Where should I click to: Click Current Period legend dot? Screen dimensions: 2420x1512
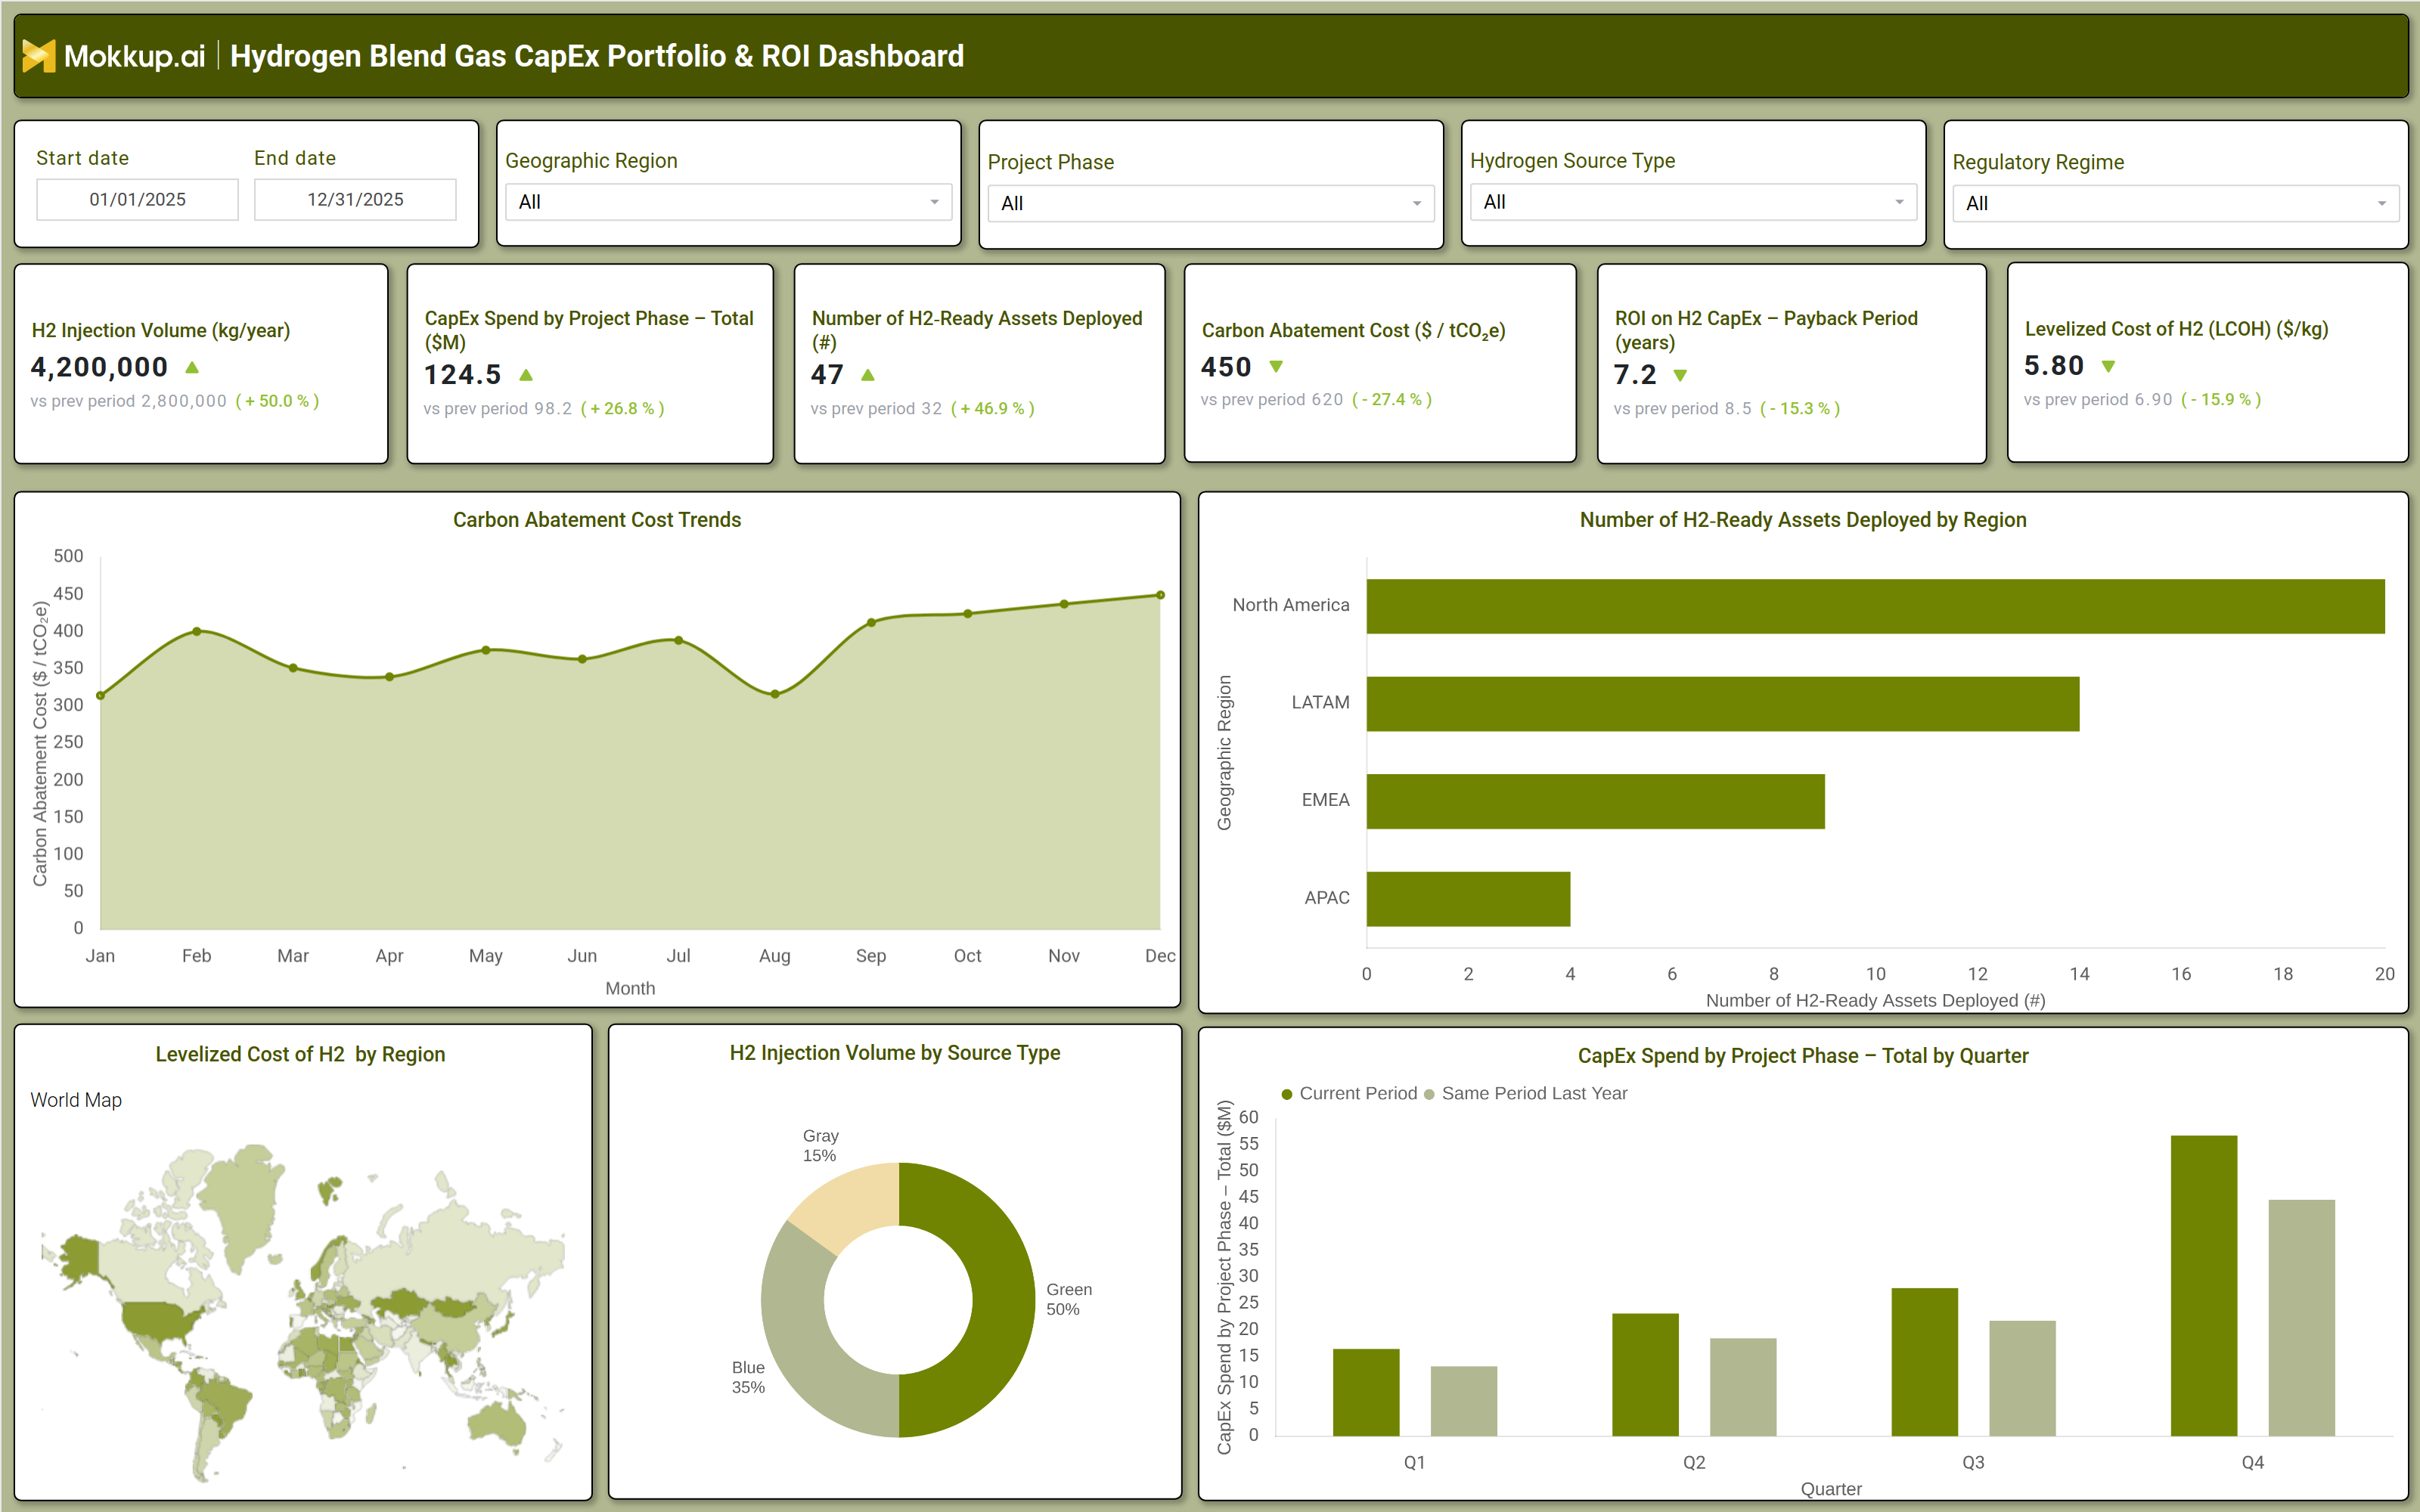click(1287, 1094)
